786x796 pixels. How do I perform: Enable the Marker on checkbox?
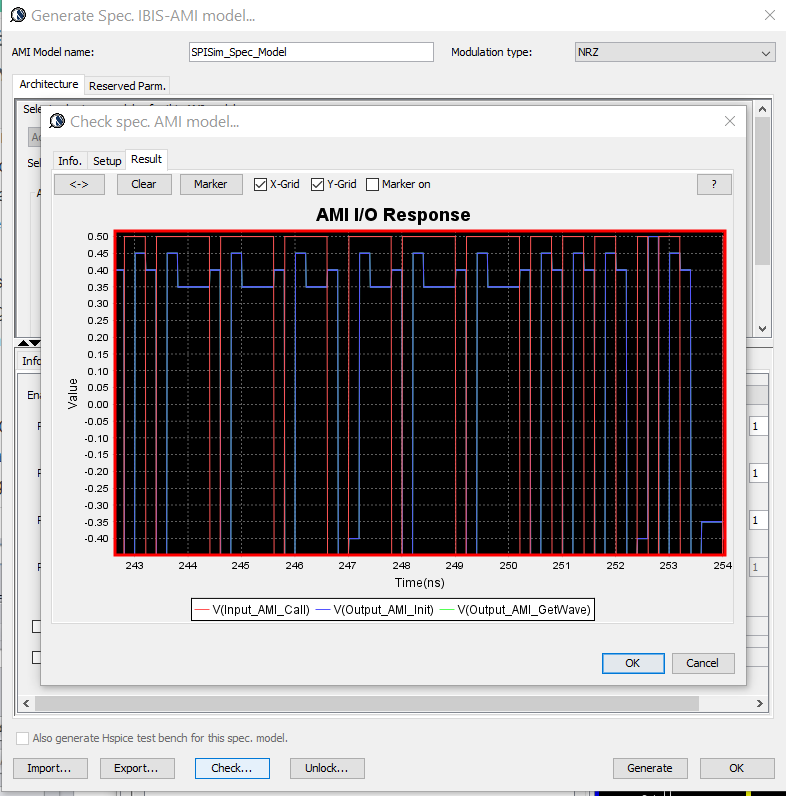tap(373, 184)
